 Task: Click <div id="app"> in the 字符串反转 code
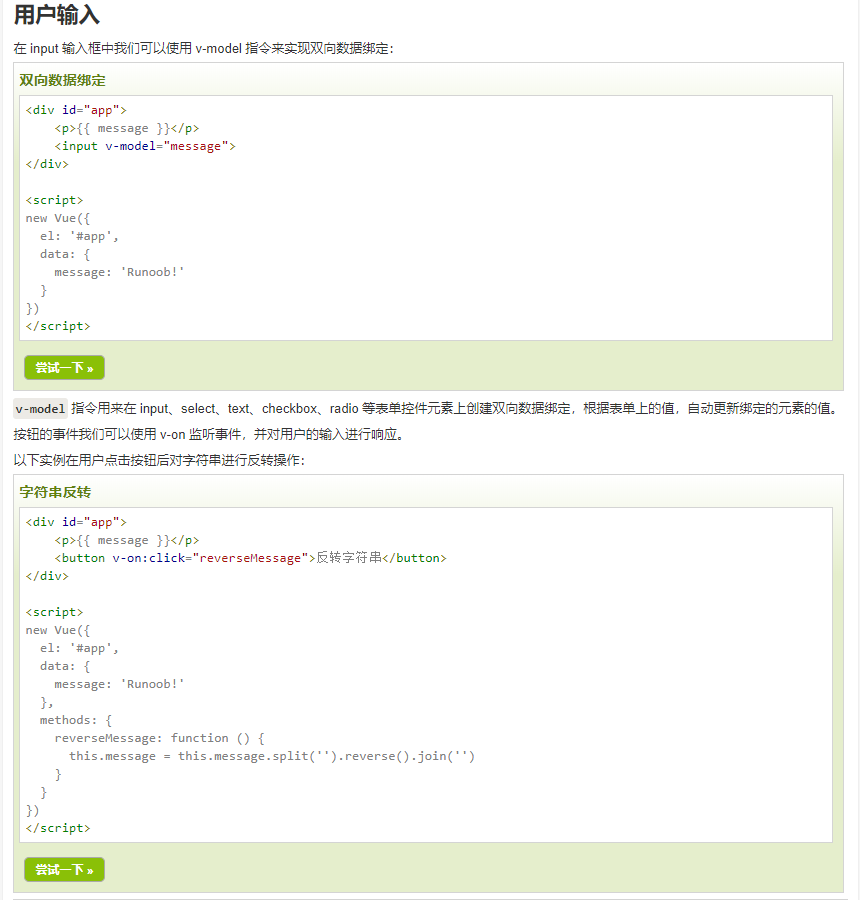[x=76, y=522]
